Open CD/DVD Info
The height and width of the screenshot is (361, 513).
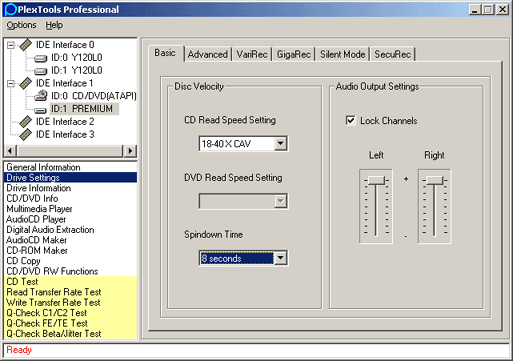pos(70,198)
